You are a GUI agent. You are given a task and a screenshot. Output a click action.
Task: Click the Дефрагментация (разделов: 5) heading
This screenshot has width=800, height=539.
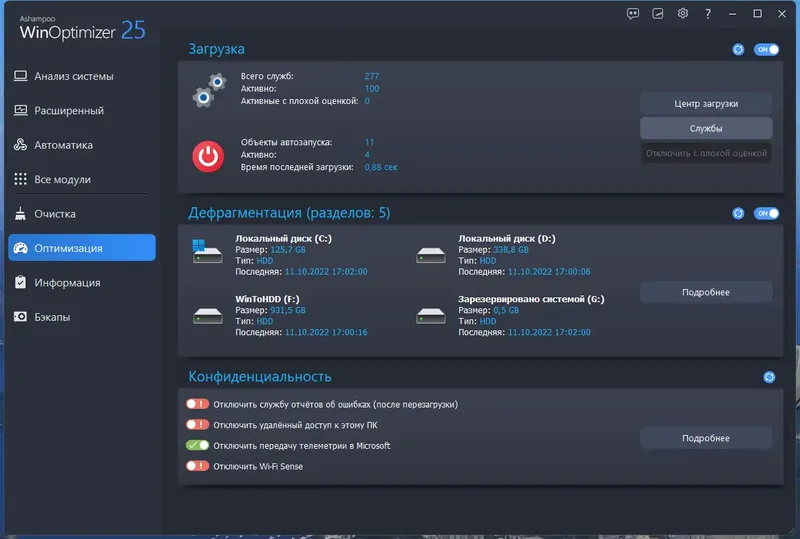[x=289, y=213]
